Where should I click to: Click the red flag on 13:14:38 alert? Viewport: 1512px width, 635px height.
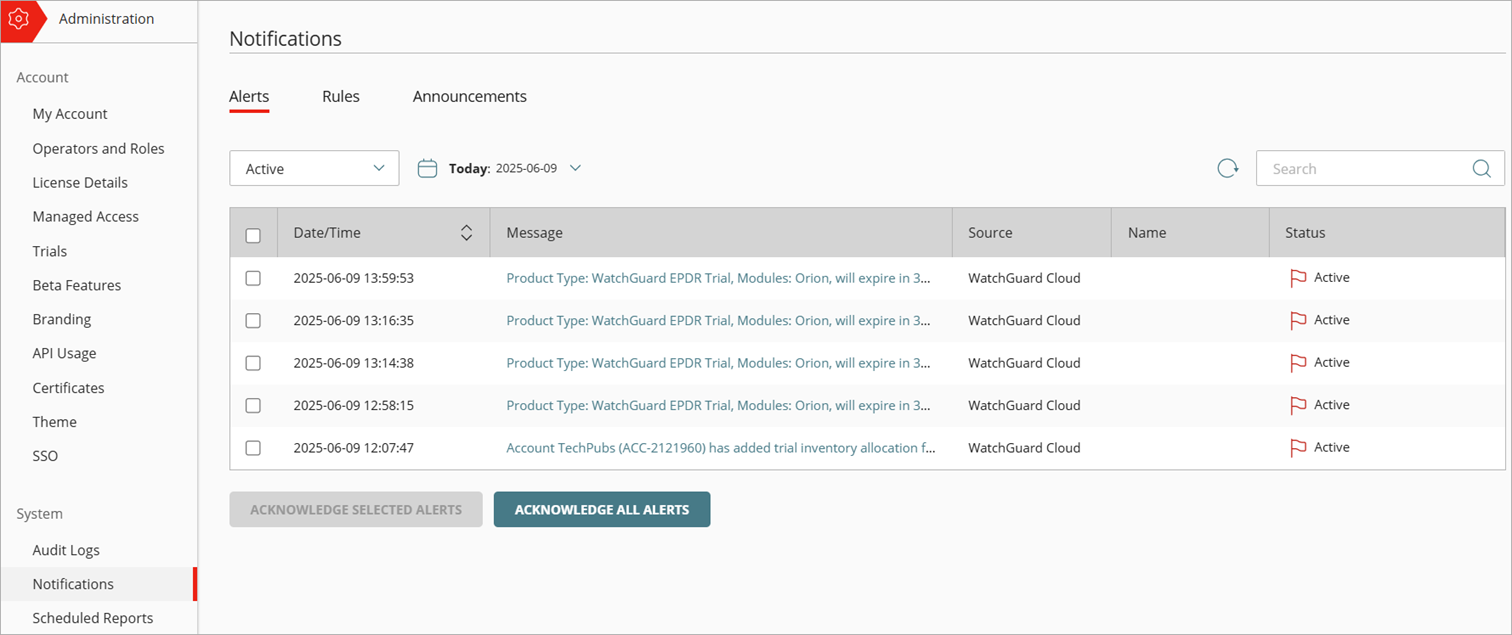[1298, 363]
